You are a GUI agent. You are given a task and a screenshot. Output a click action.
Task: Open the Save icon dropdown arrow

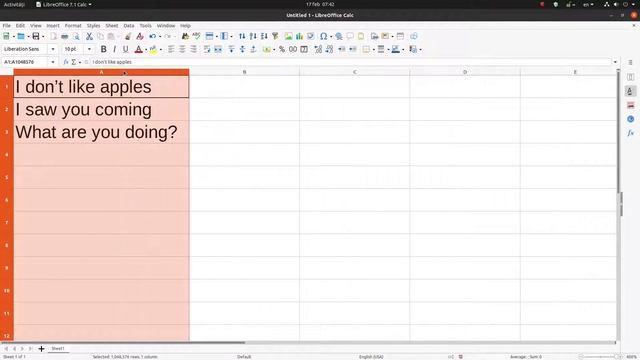[43, 36]
